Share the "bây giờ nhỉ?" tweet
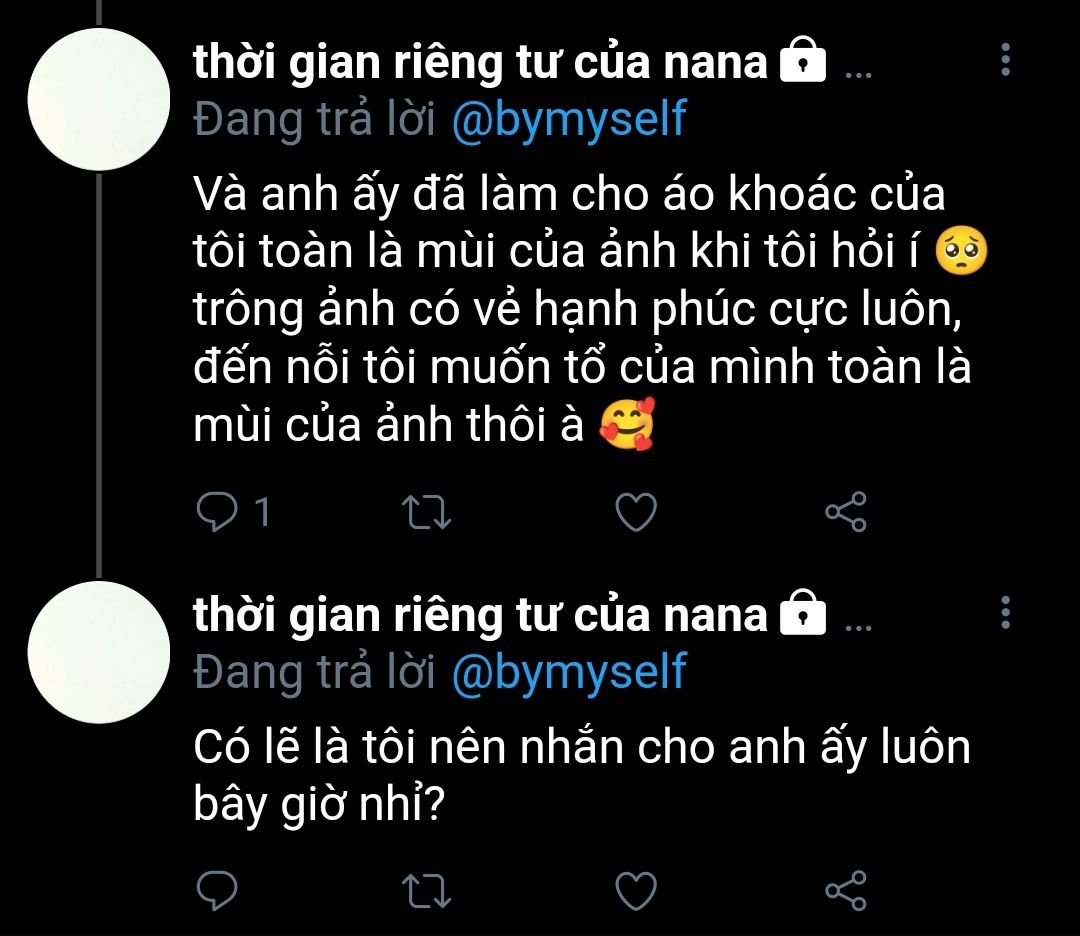 tap(846, 890)
